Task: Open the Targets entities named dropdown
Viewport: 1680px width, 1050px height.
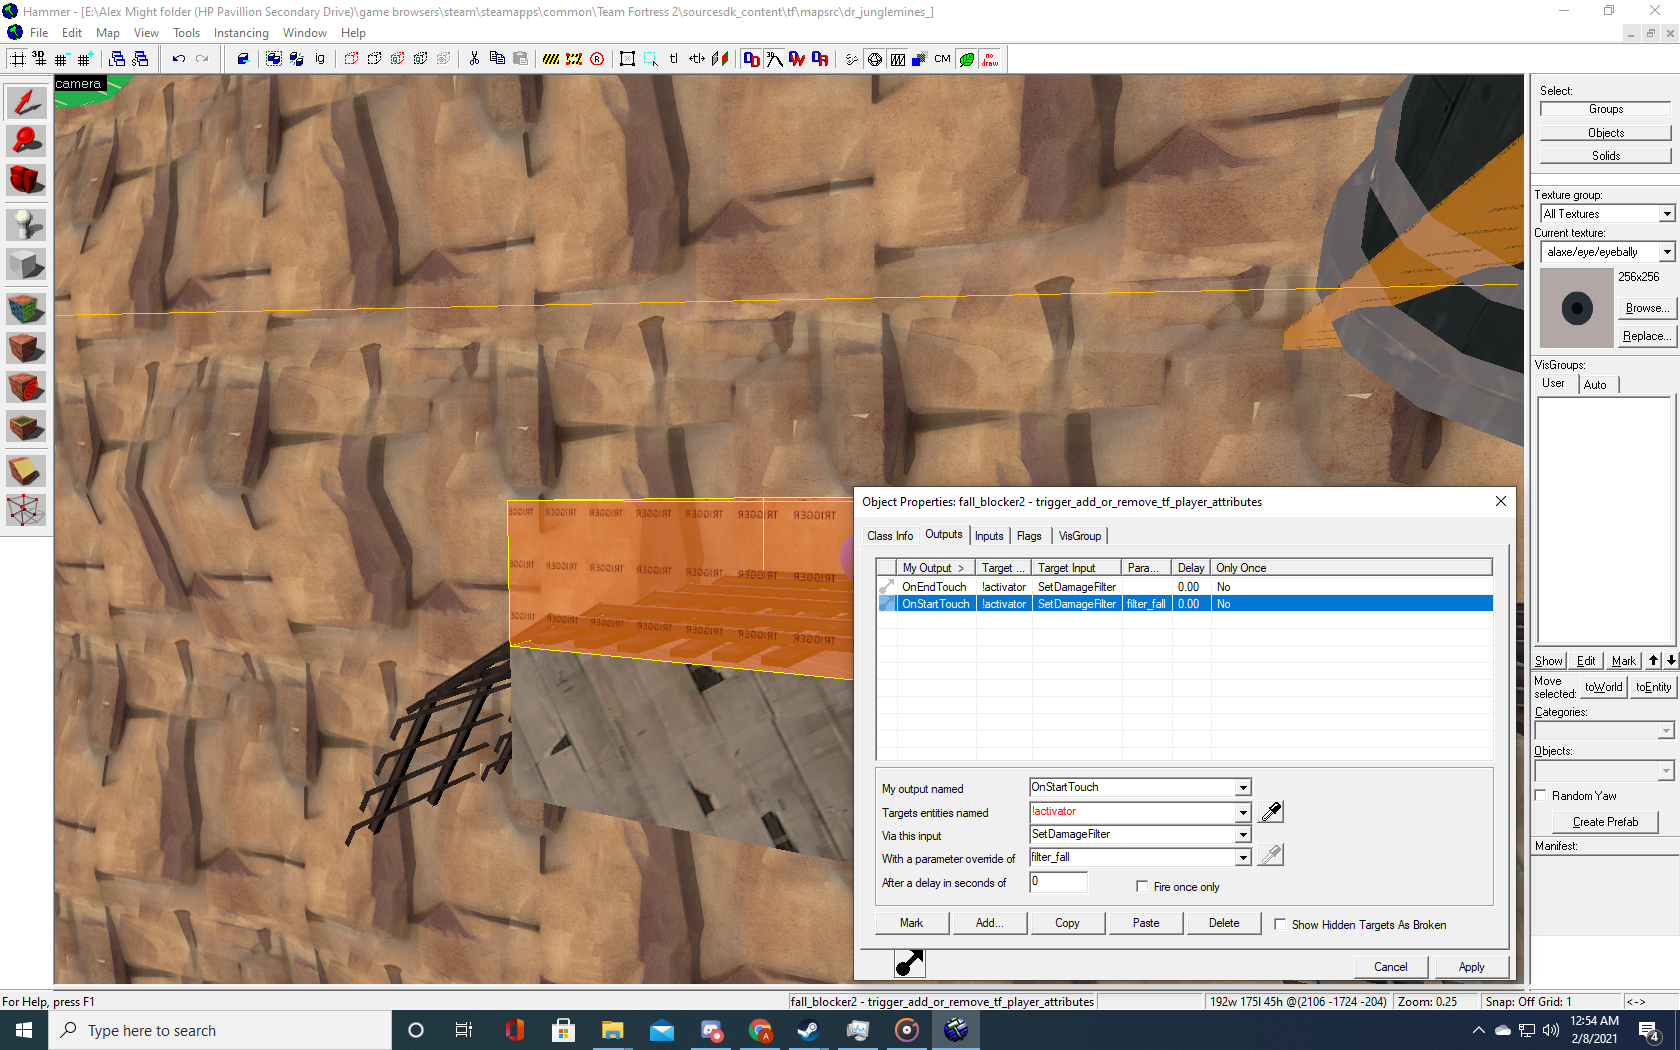Action: pyautogui.click(x=1243, y=812)
